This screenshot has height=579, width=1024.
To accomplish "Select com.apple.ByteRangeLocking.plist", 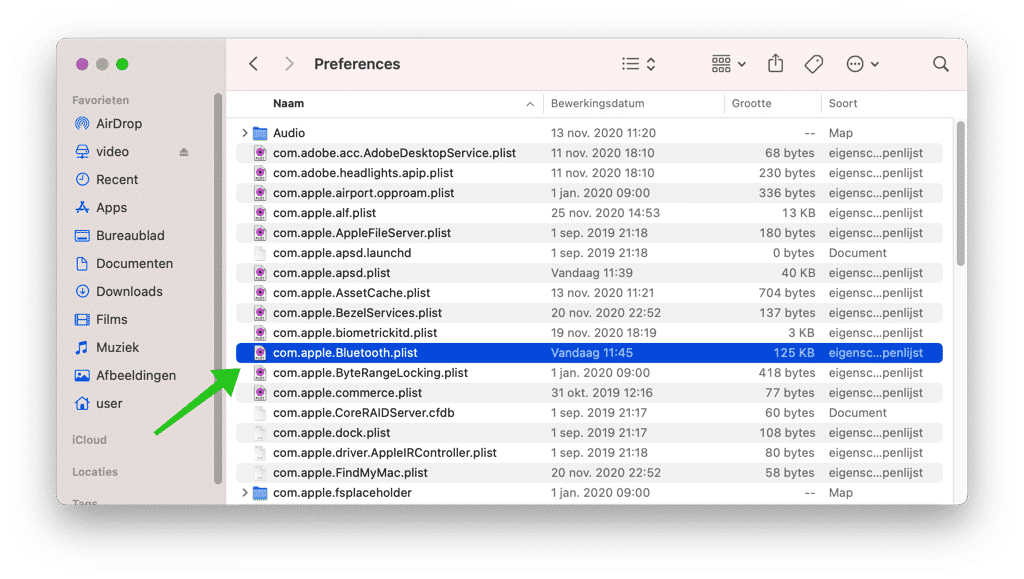I will click(589, 373).
